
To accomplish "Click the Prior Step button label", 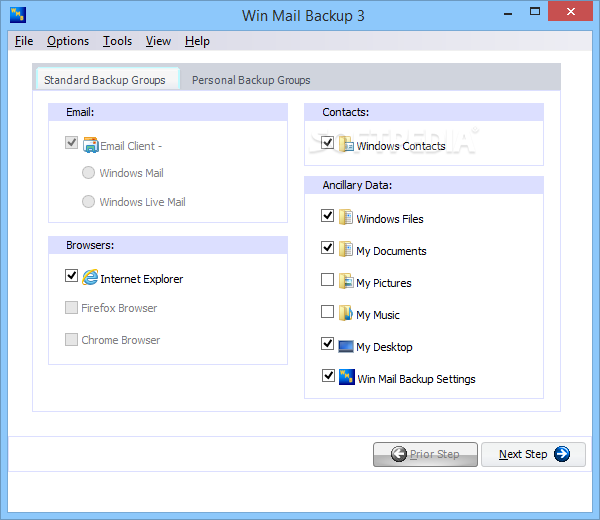I will click(x=434, y=454).
